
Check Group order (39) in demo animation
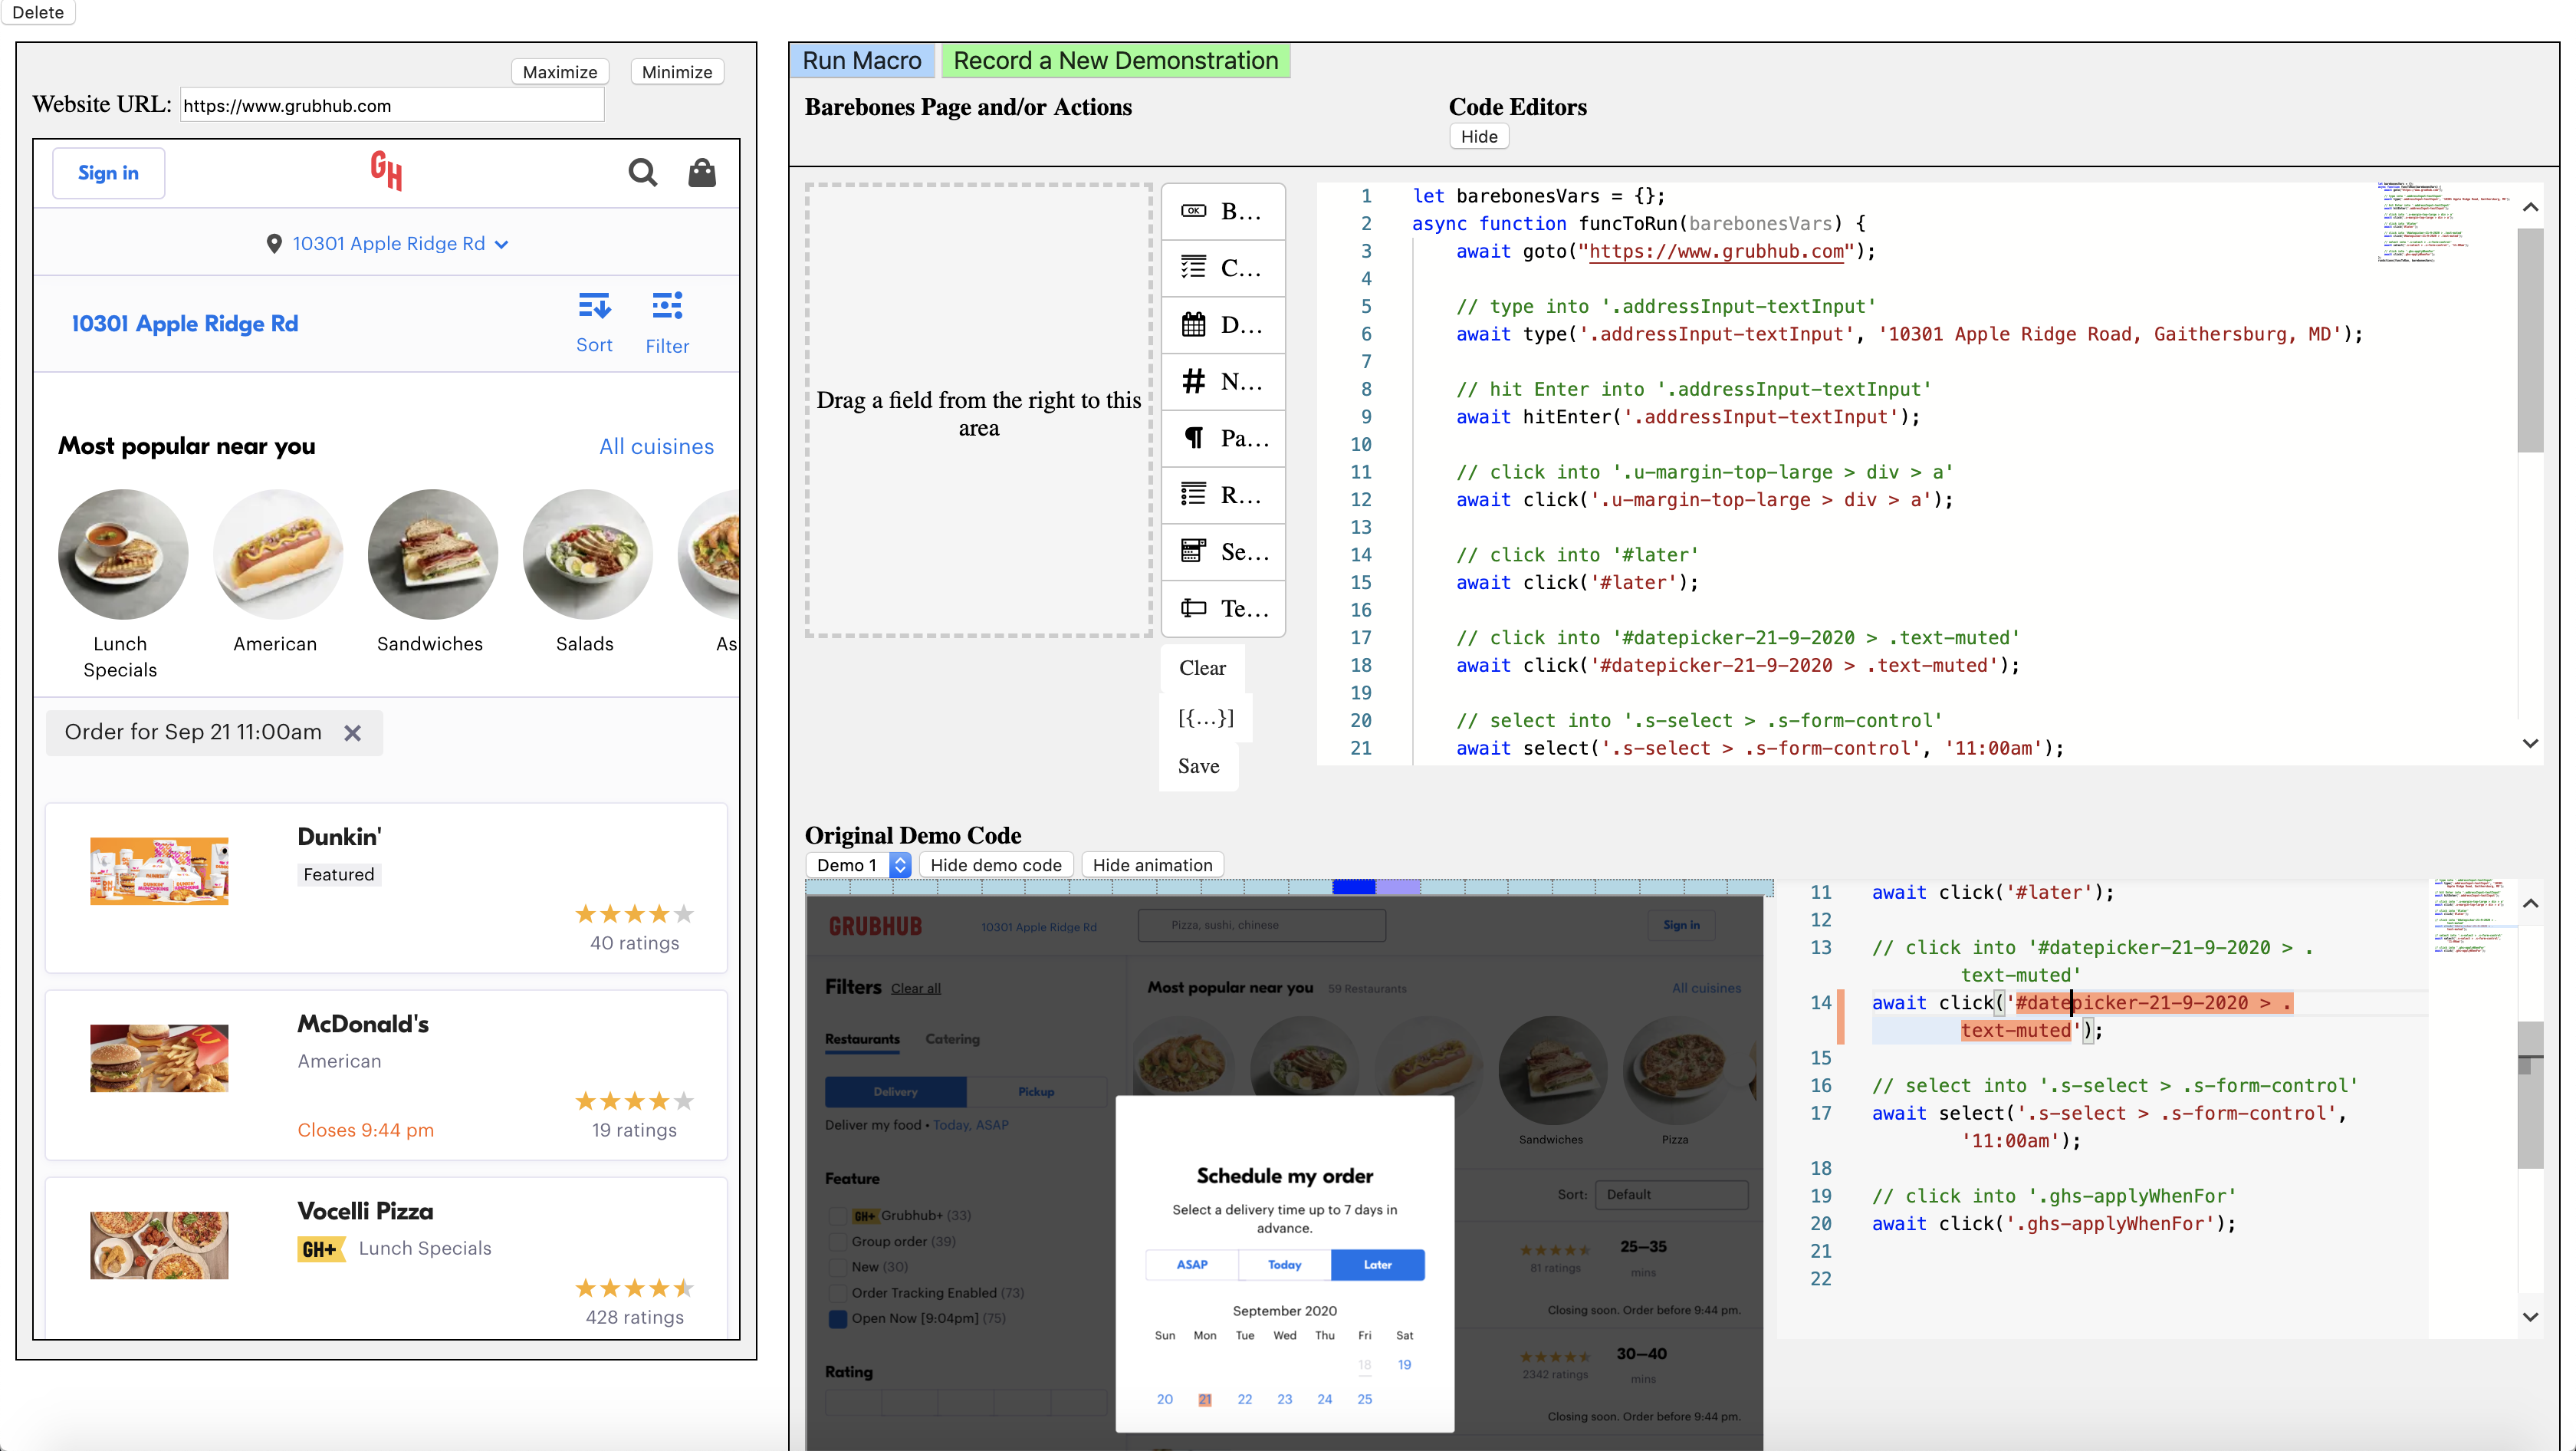(x=837, y=1242)
